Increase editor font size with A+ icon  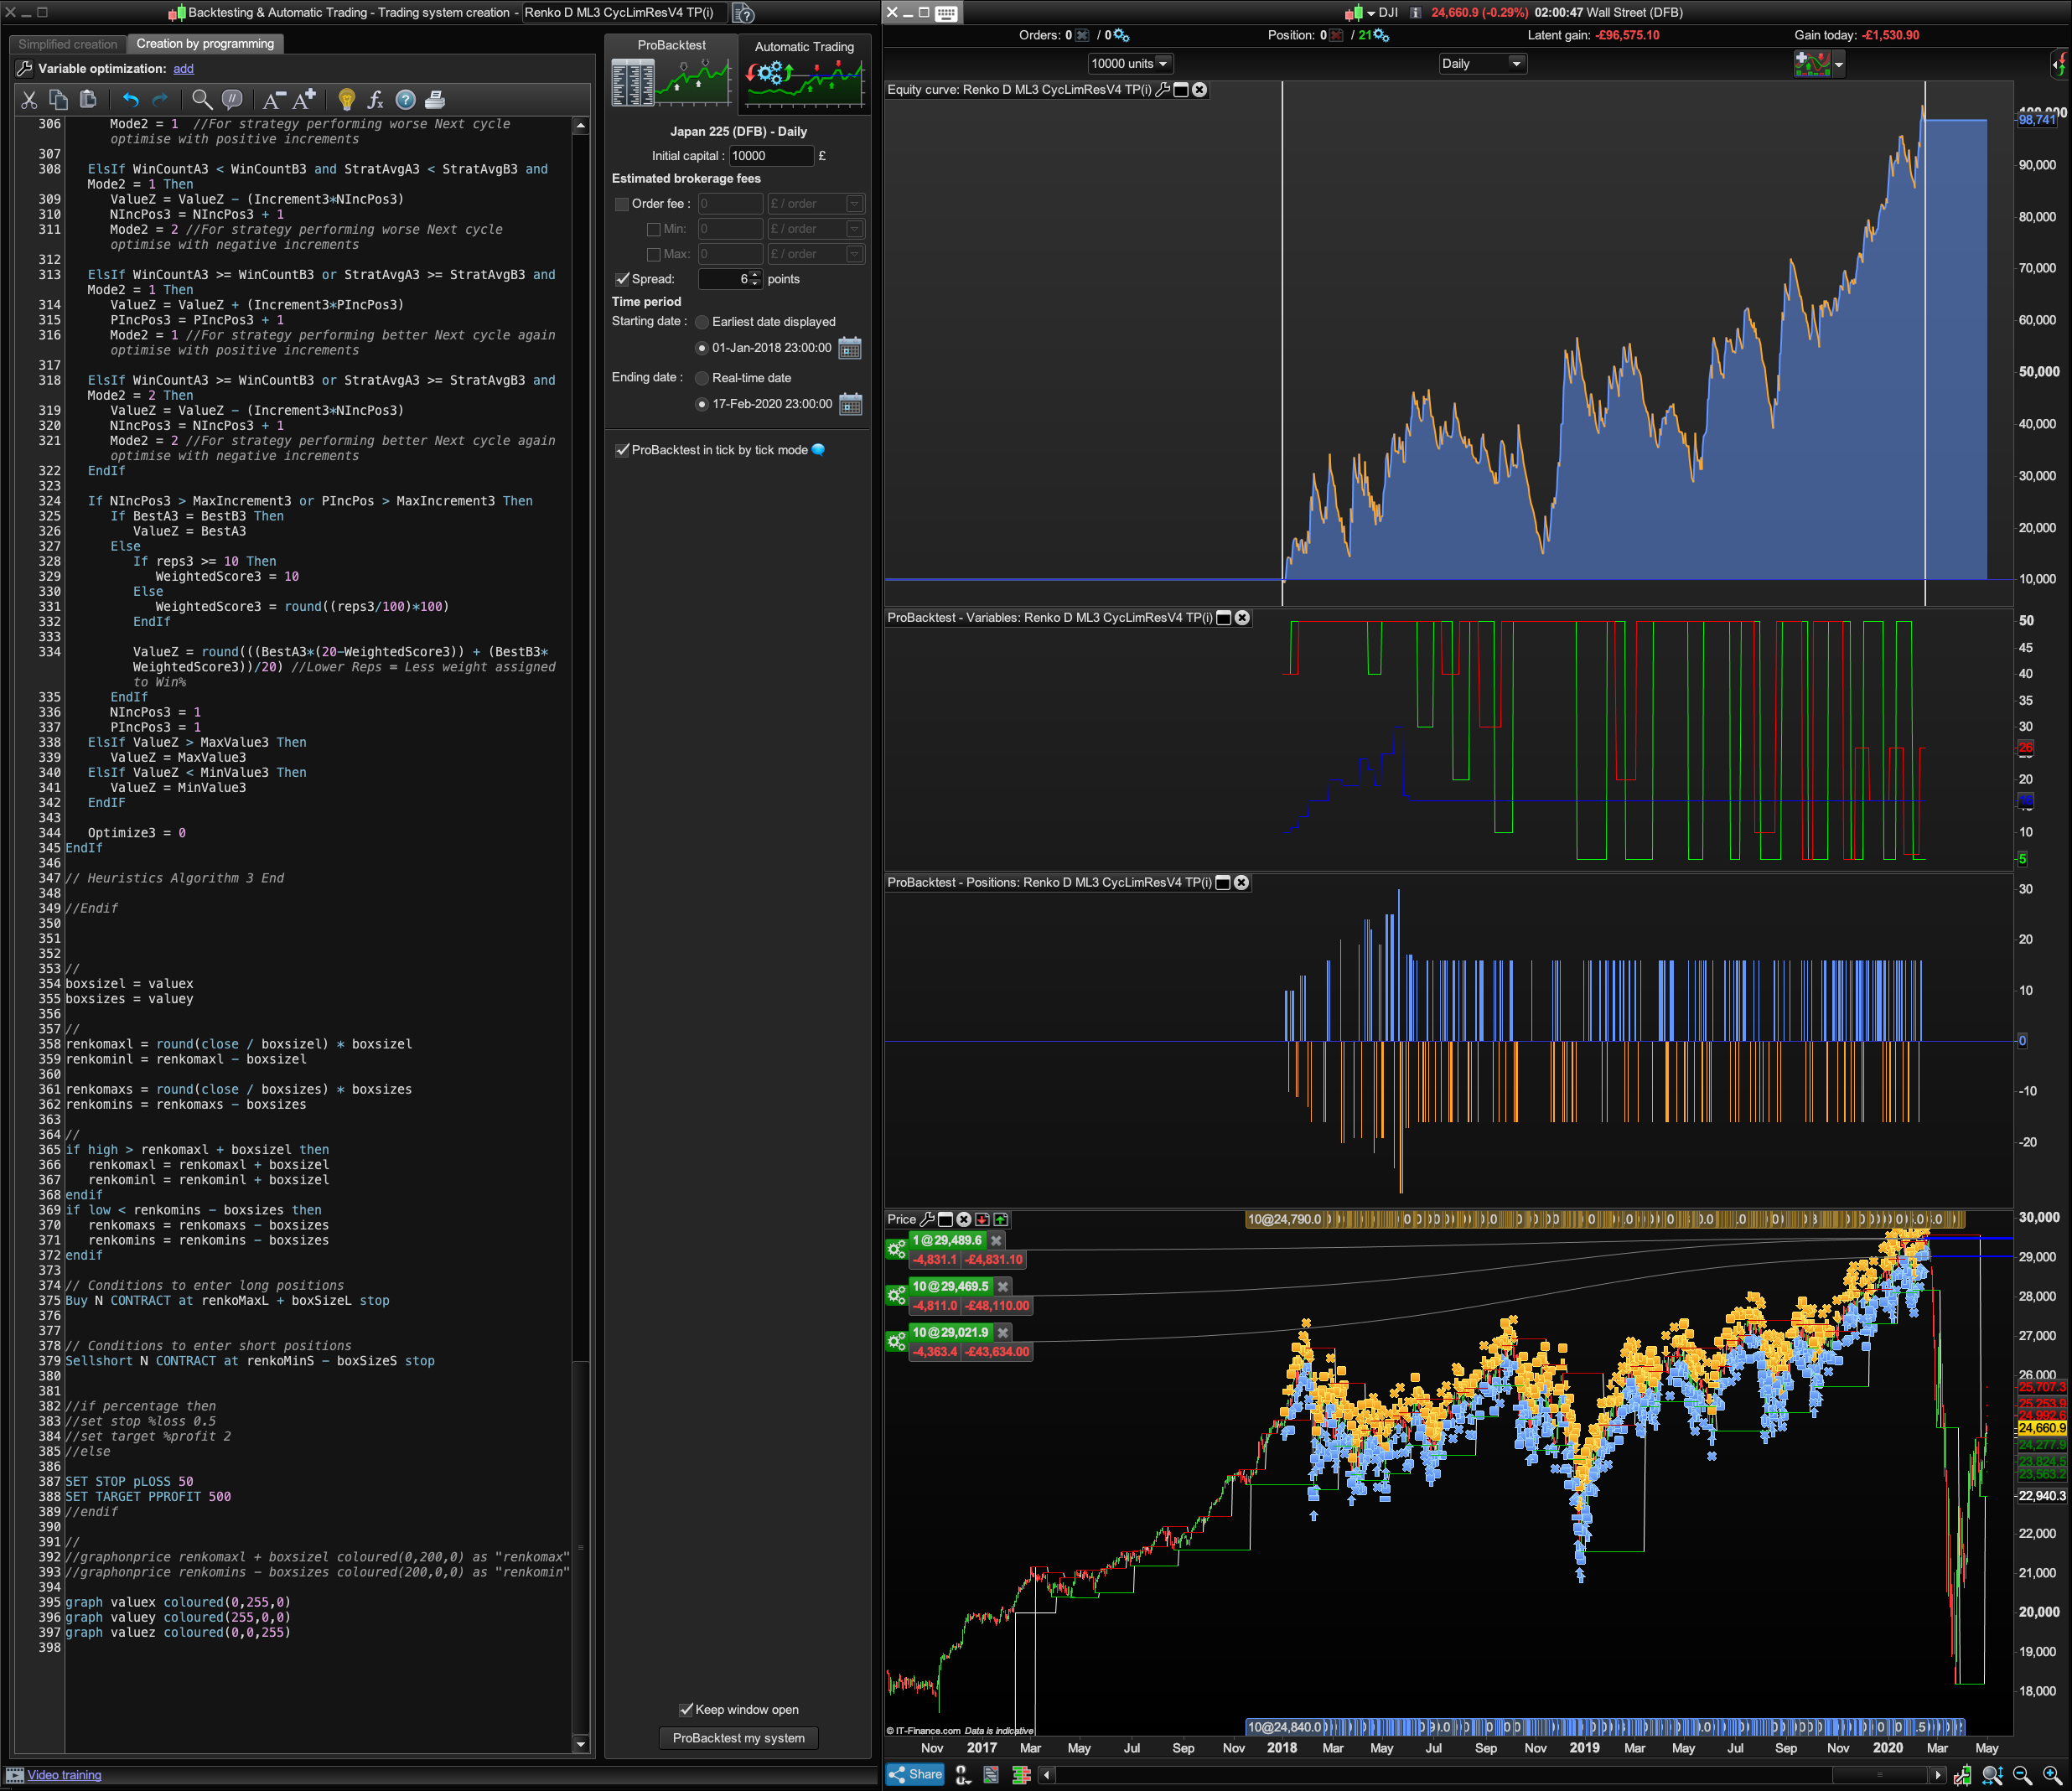305,99
